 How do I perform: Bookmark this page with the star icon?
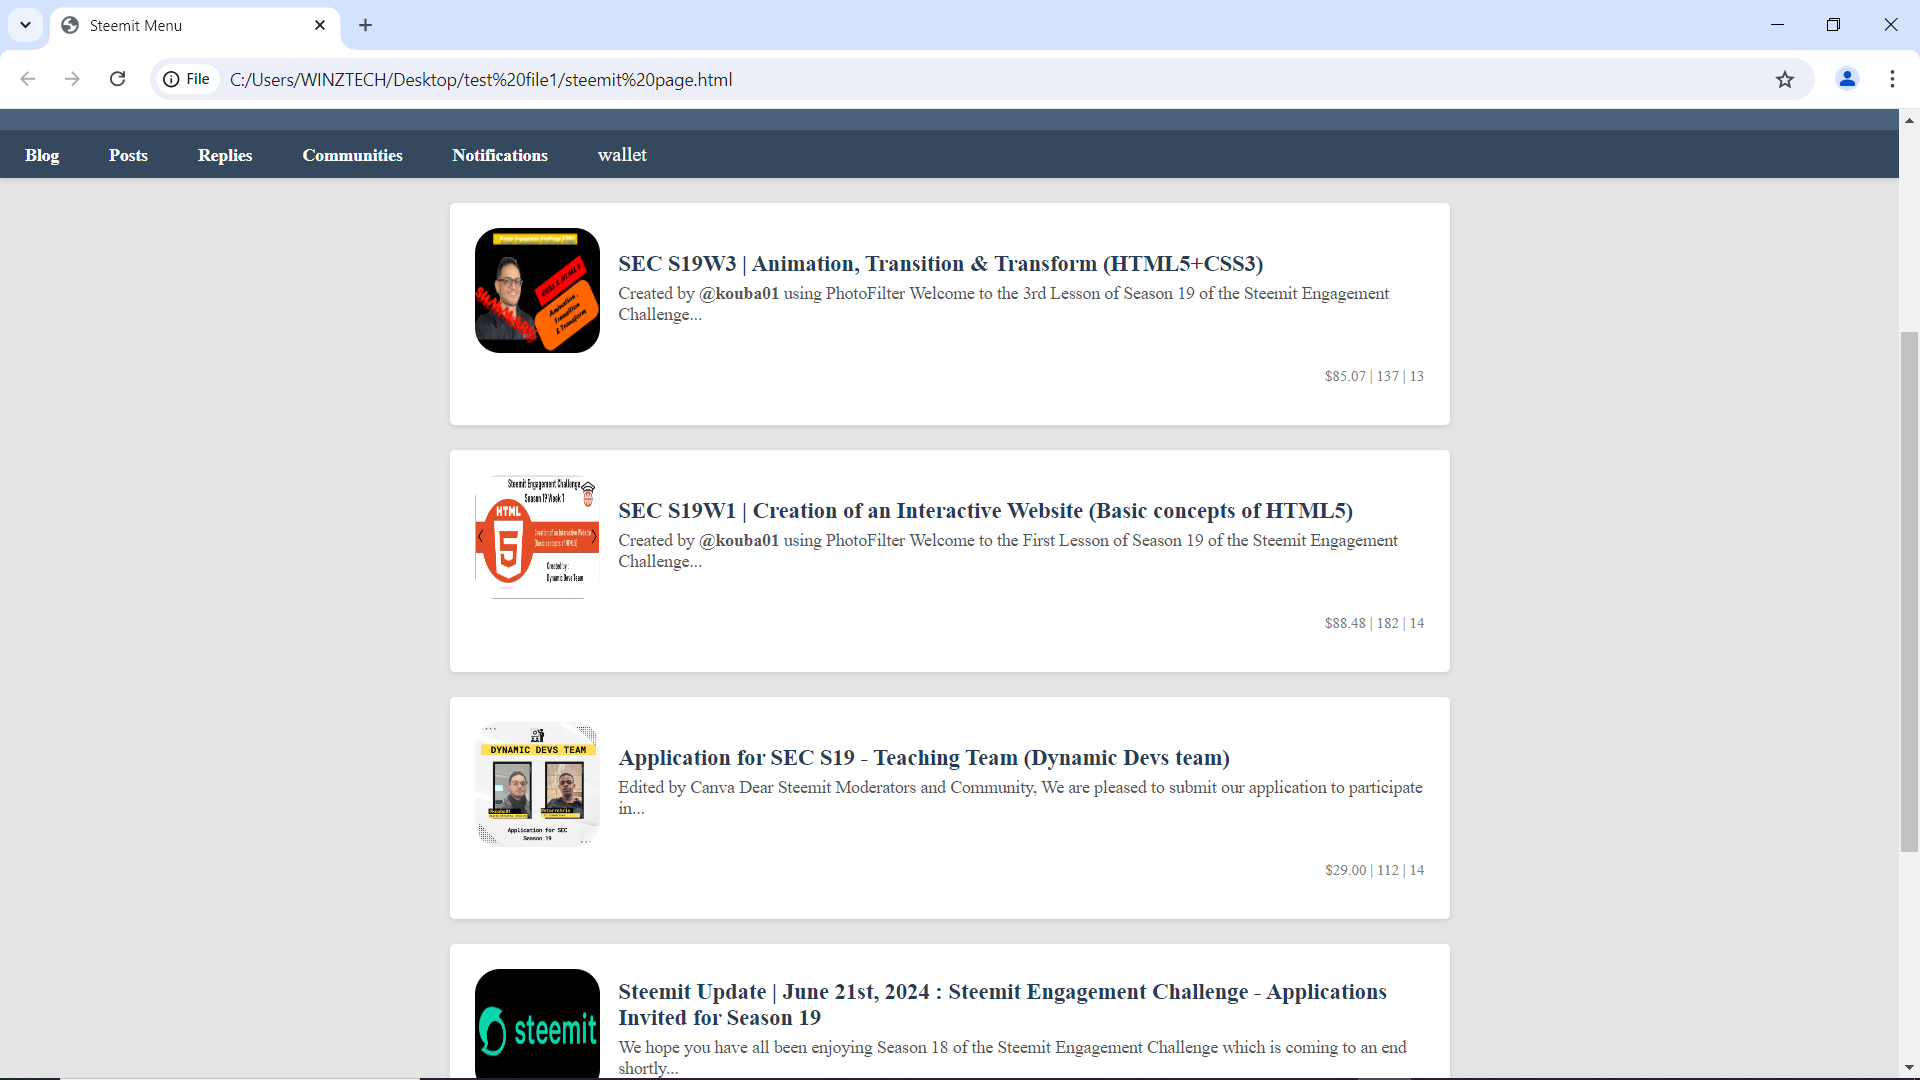point(1785,79)
